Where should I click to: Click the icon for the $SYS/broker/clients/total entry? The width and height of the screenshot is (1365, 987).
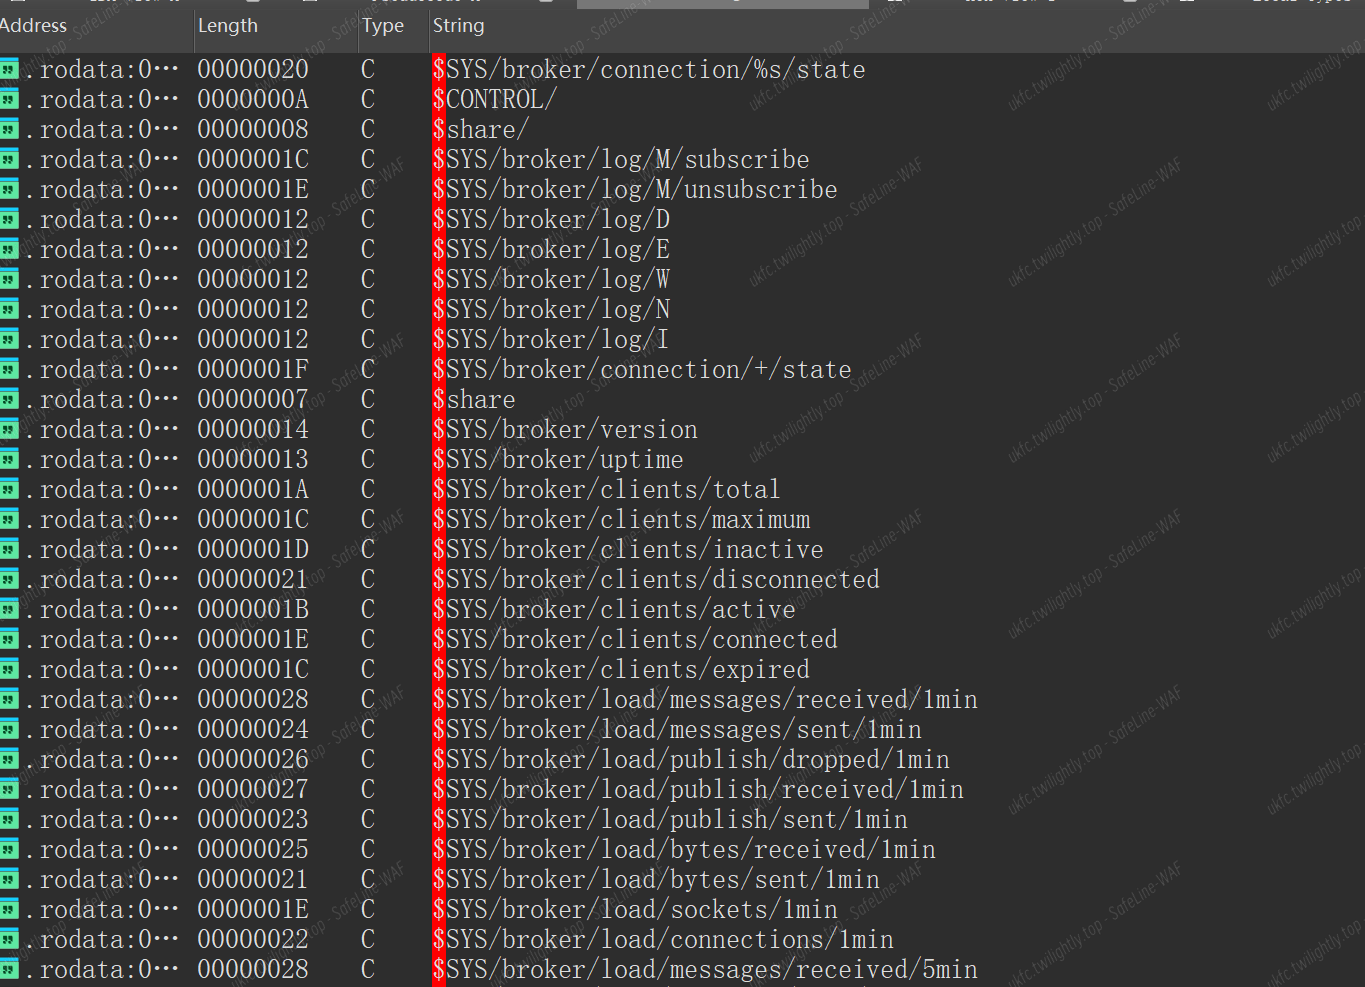click(9, 489)
